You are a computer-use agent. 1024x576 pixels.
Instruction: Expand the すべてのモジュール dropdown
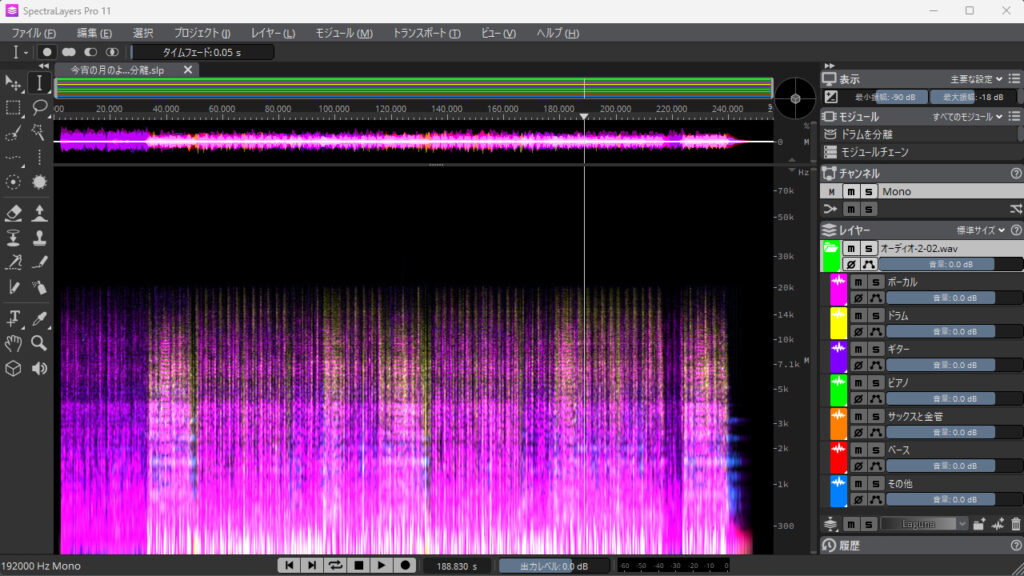click(x=967, y=117)
